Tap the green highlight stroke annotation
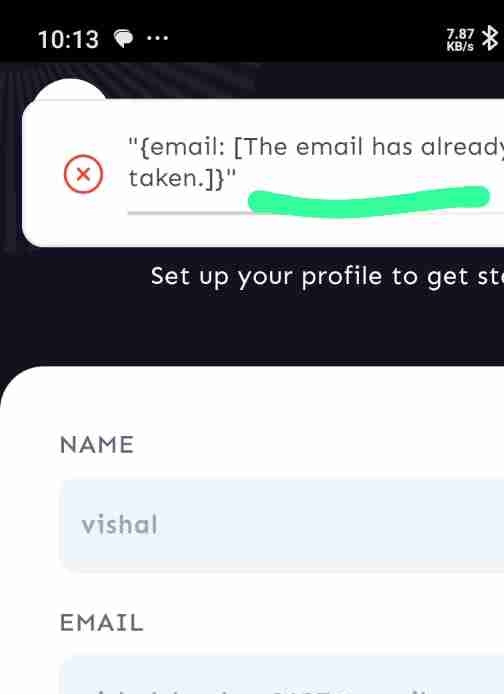This screenshot has height=694, width=504. 369,201
